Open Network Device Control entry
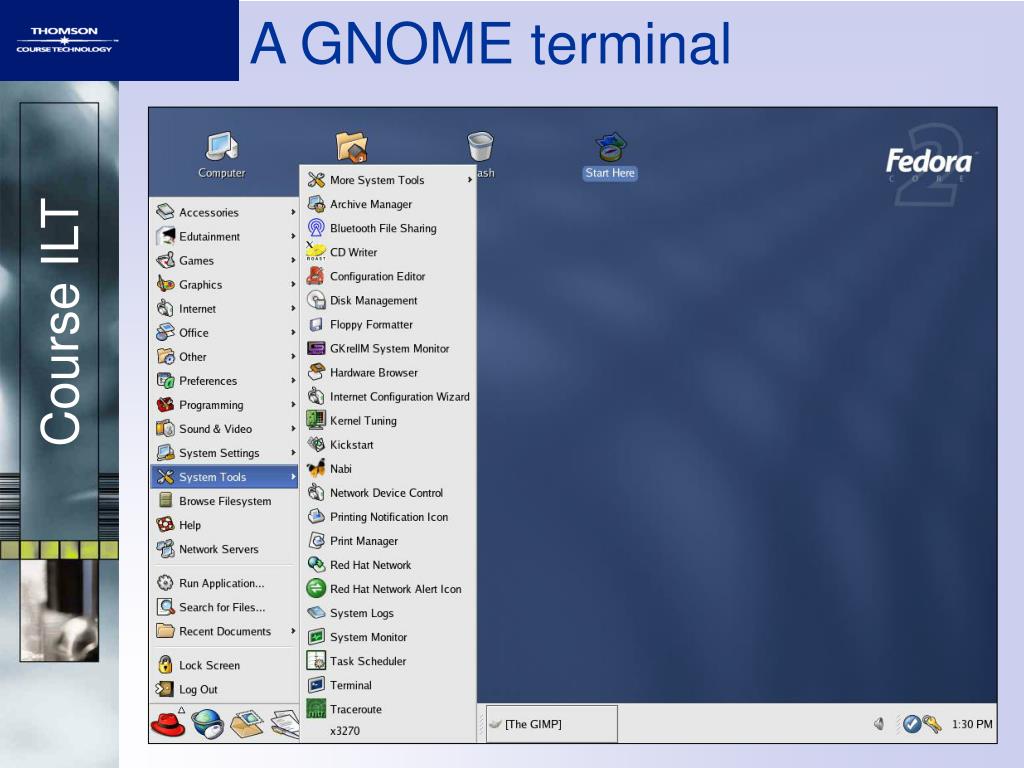Viewport: 1024px width, 768px height. [x=388, y=492]
